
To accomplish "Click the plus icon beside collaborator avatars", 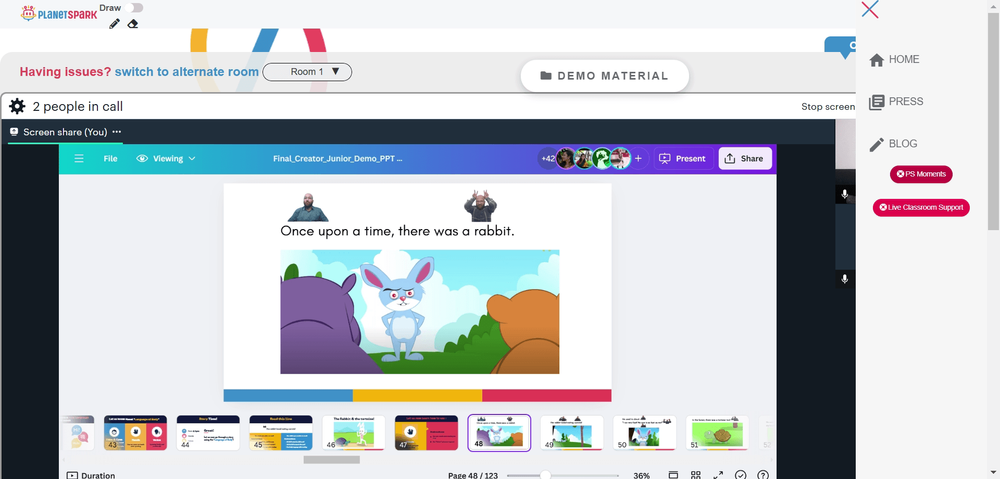I will pyautogui.click(x=638, y=159).
